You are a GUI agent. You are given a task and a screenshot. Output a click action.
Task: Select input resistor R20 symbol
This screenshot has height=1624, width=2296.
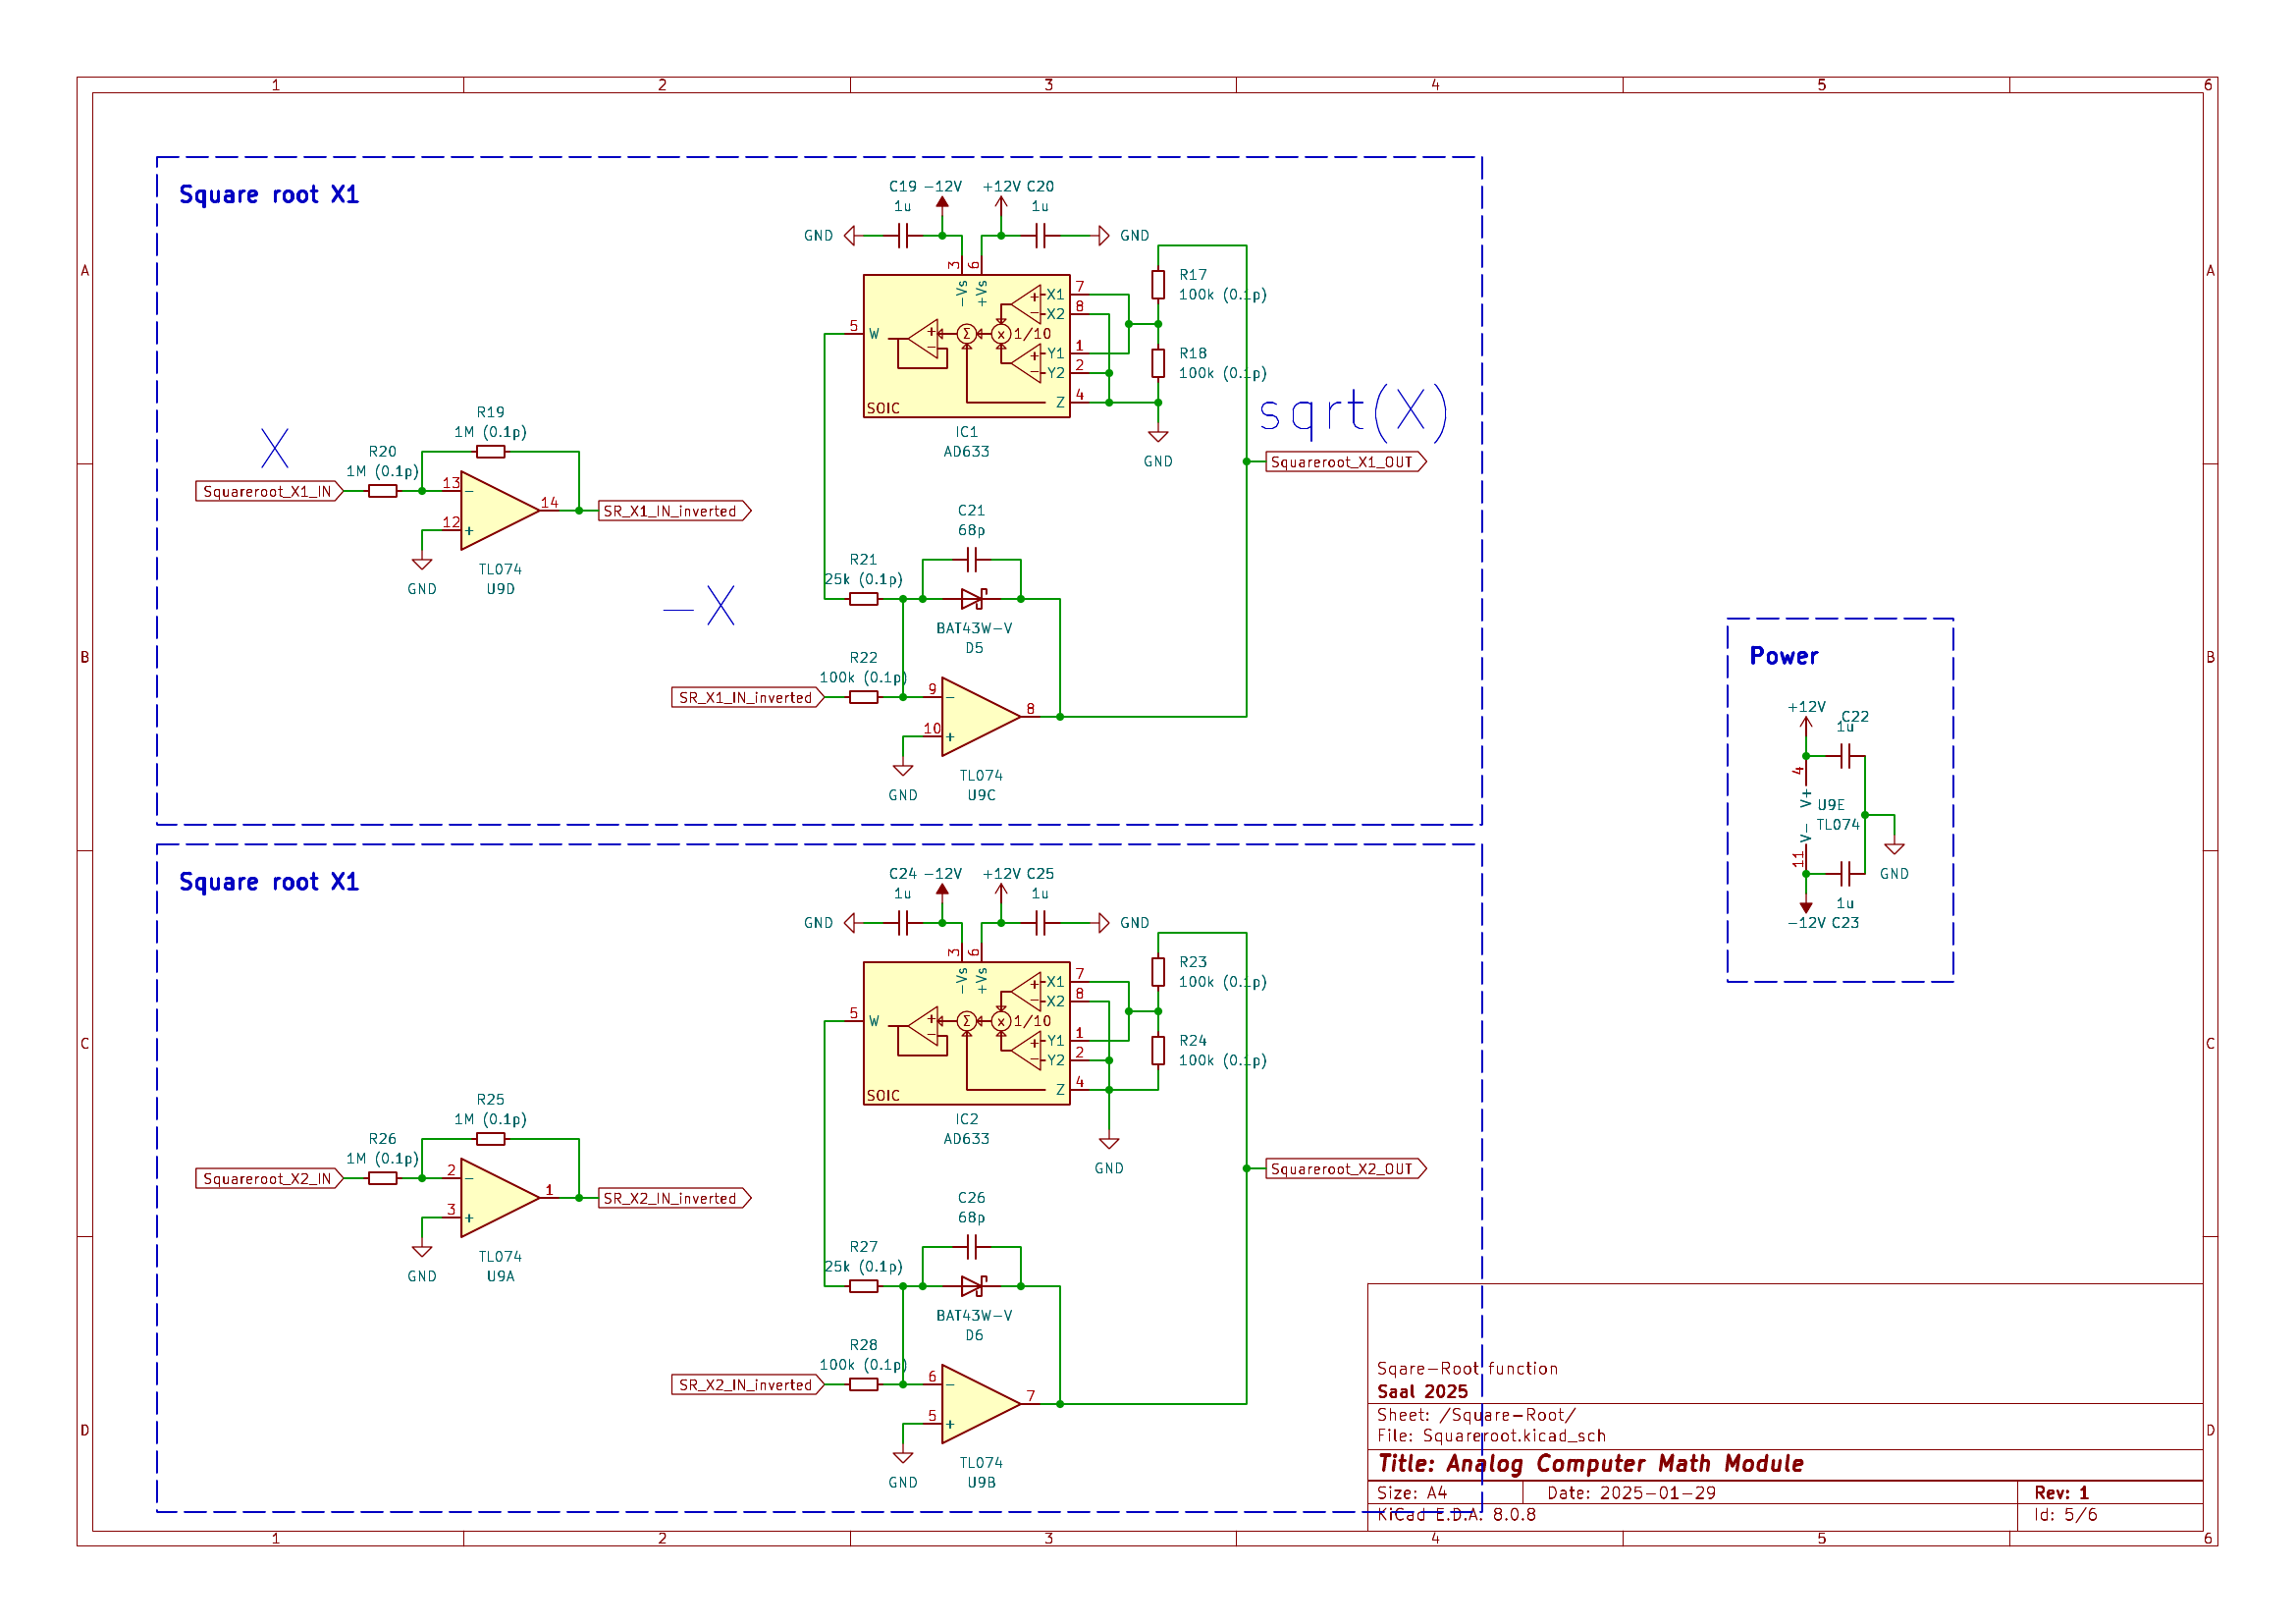point(383,491)
